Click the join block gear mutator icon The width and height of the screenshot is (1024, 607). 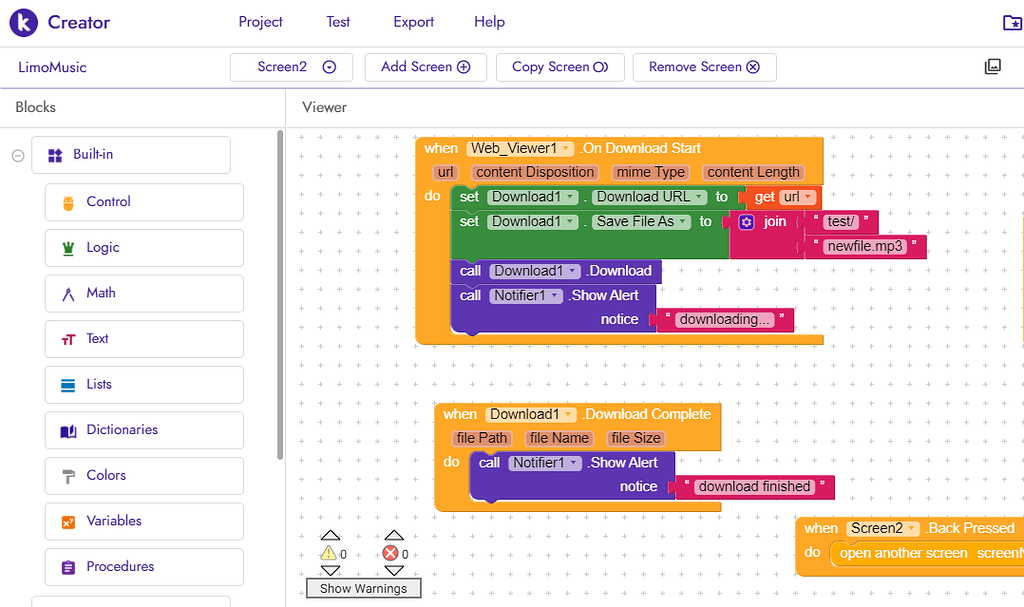tap(746, 222)
